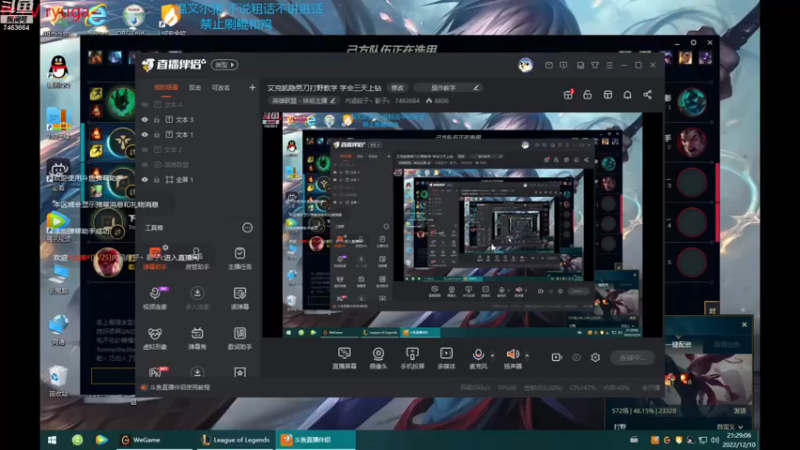Open the 多人连麦 download tool
This screenshot has height=450, width=800.
tap(197, 297)
